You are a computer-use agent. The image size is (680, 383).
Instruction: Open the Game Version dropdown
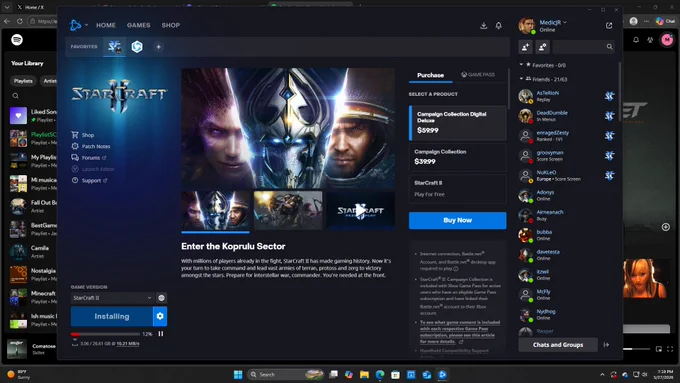coord(112,298)
